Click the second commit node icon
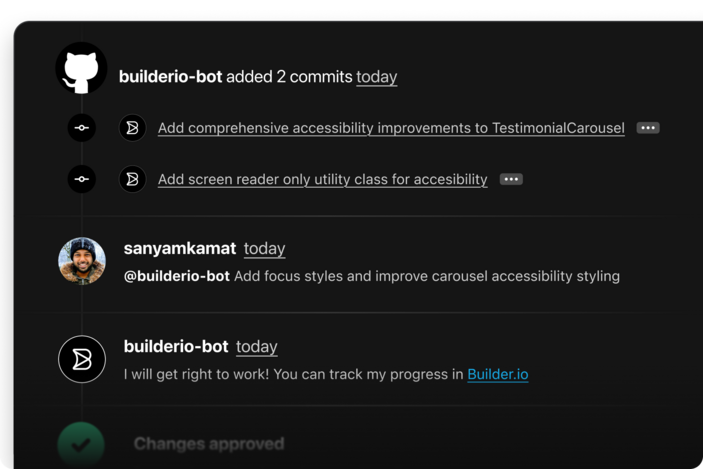This screenshot has width=703, height=469. tap(82, 179)
